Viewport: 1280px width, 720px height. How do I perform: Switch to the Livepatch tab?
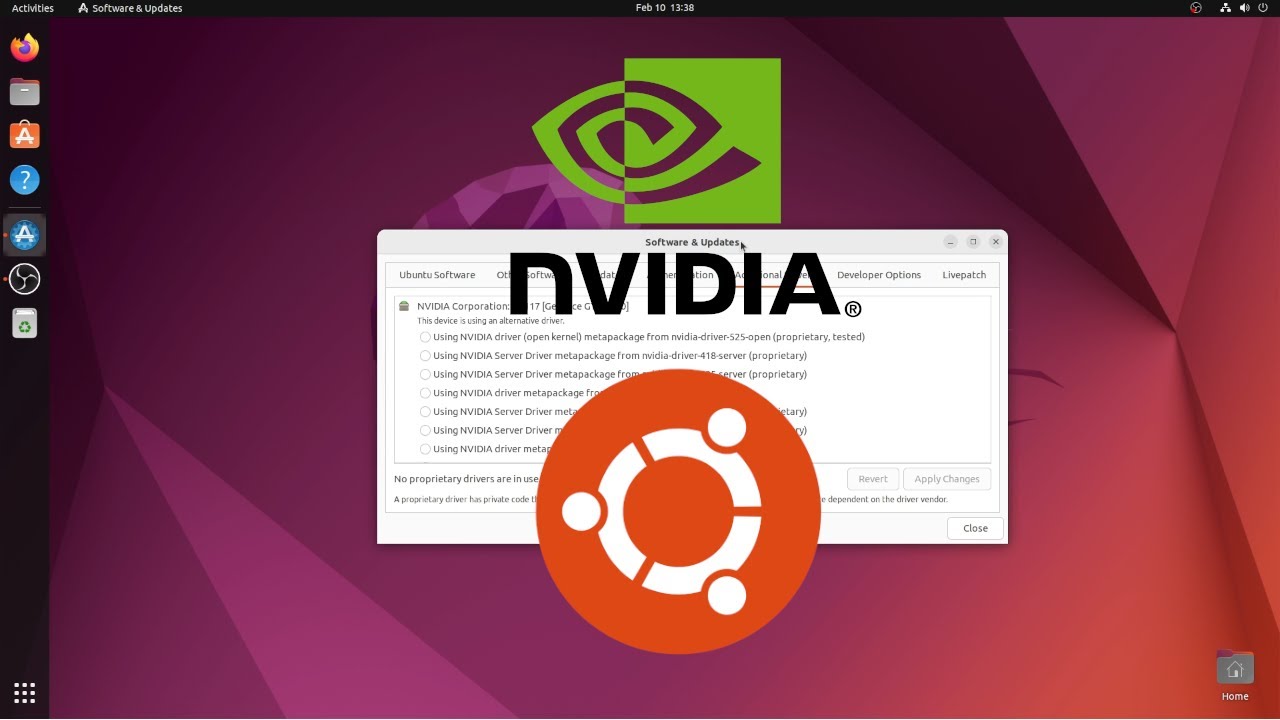(x=964, y=275)
